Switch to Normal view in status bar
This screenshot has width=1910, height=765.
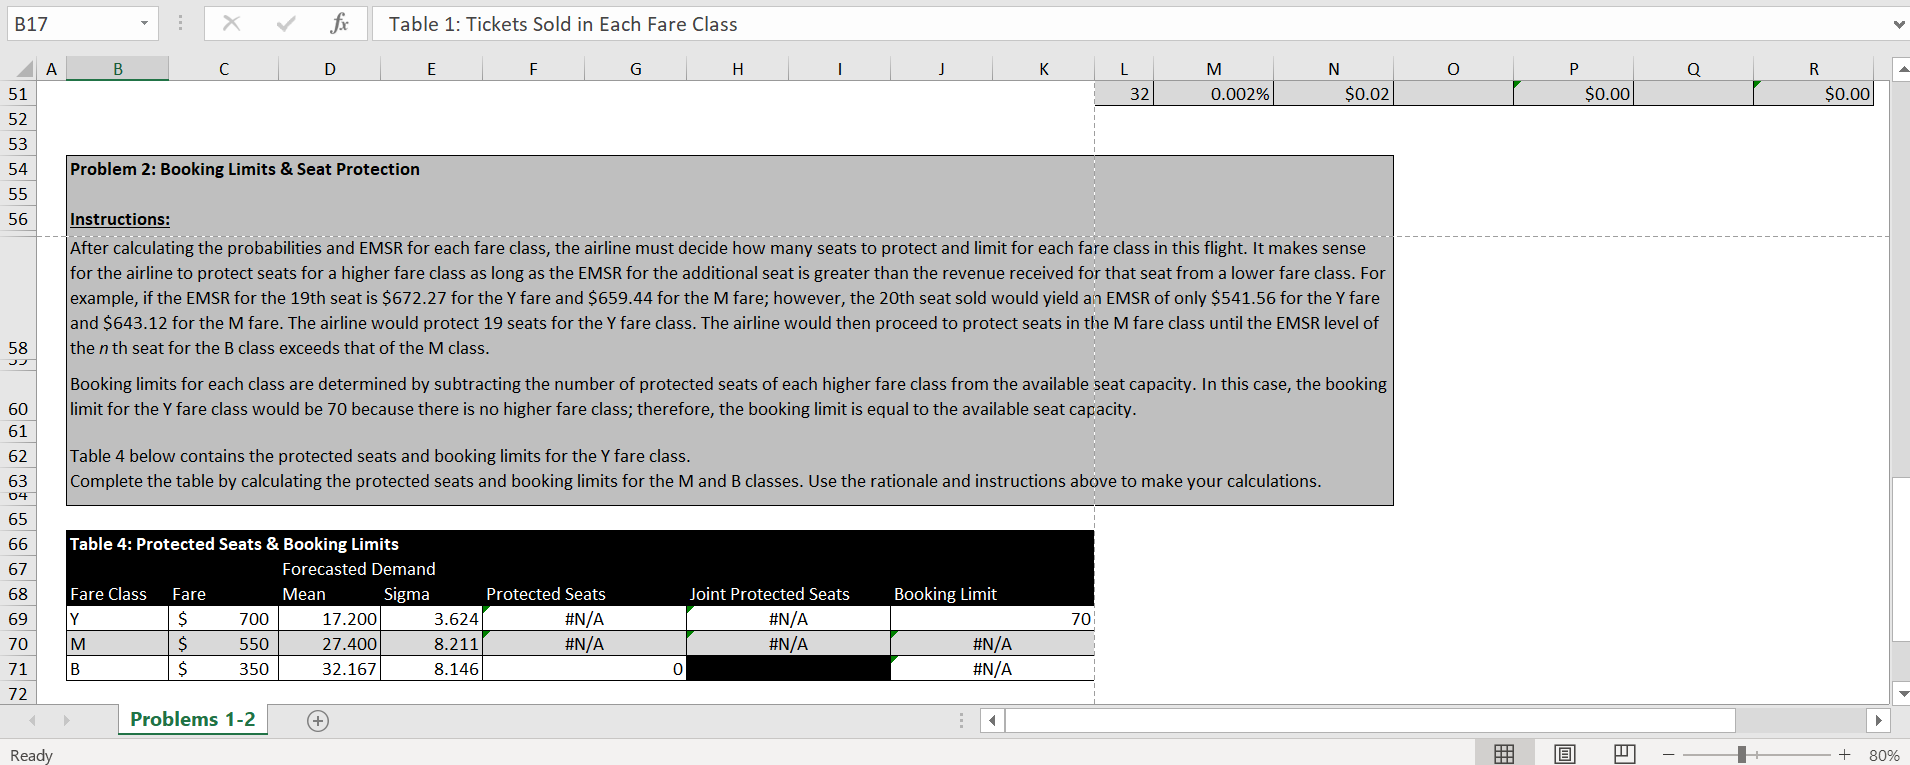1504,754
